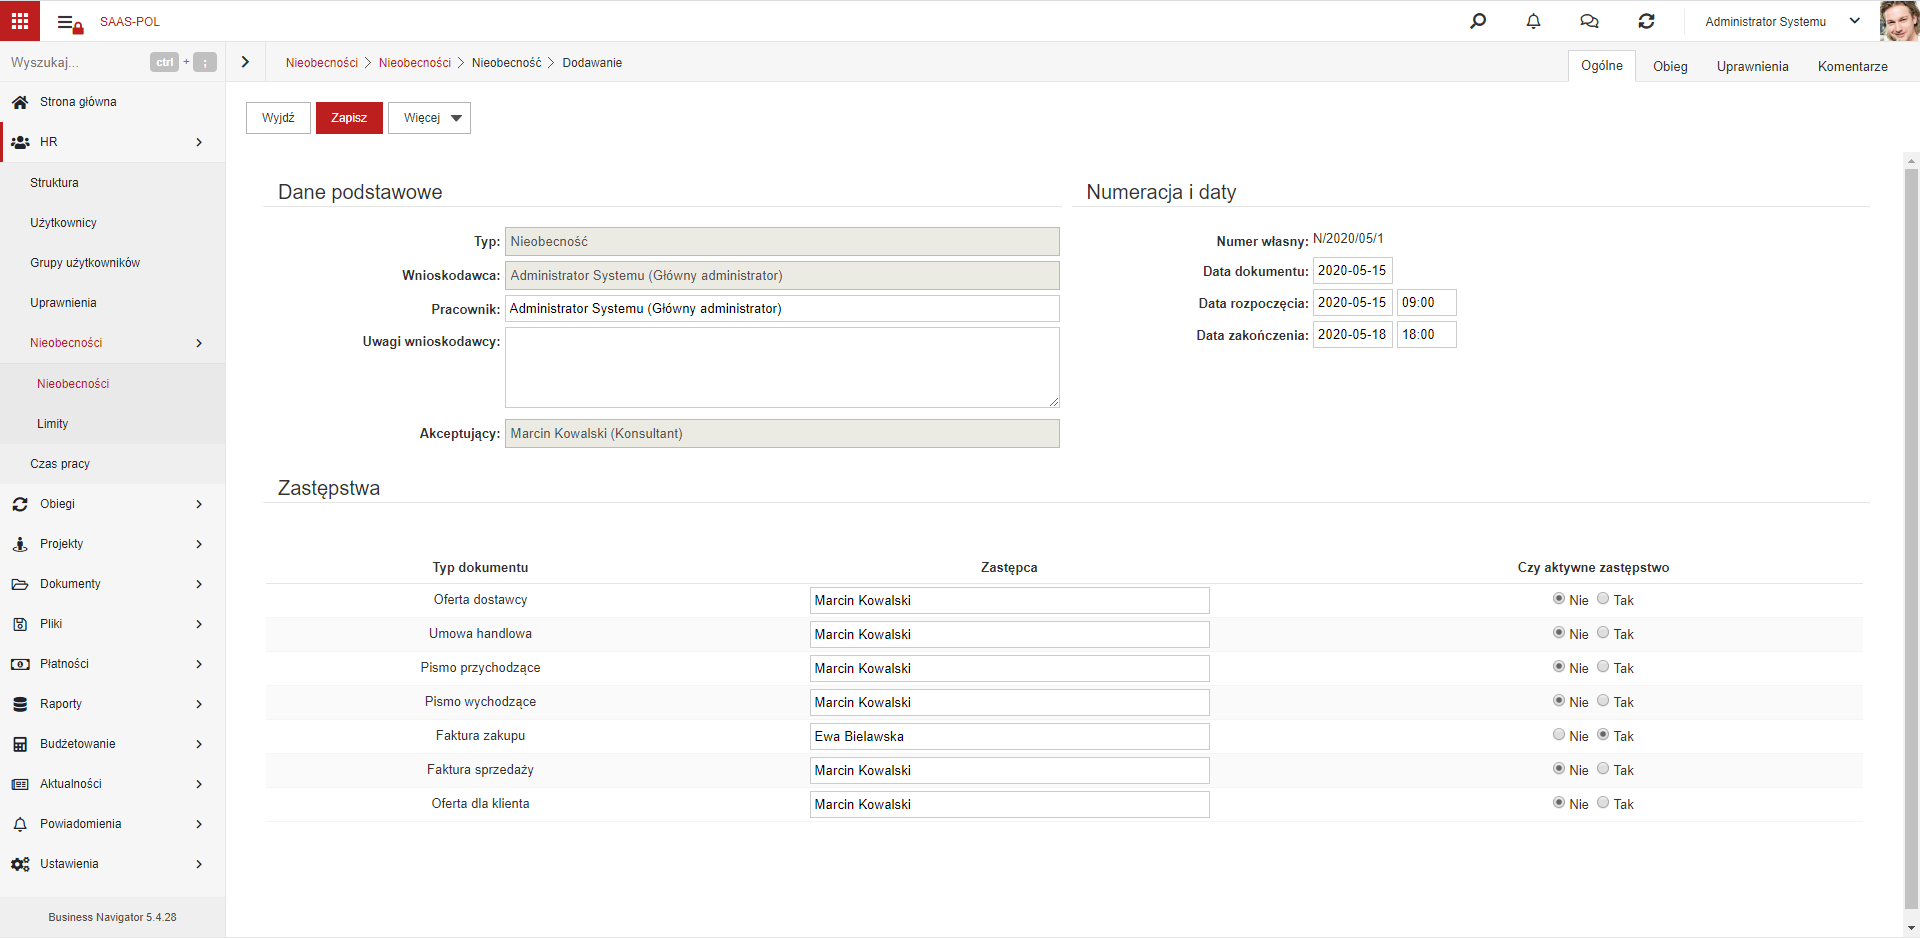Screen dimensions: 1920x938
Task: Switch to the Komentarze tab
Action: click(x=1852, y=66)
